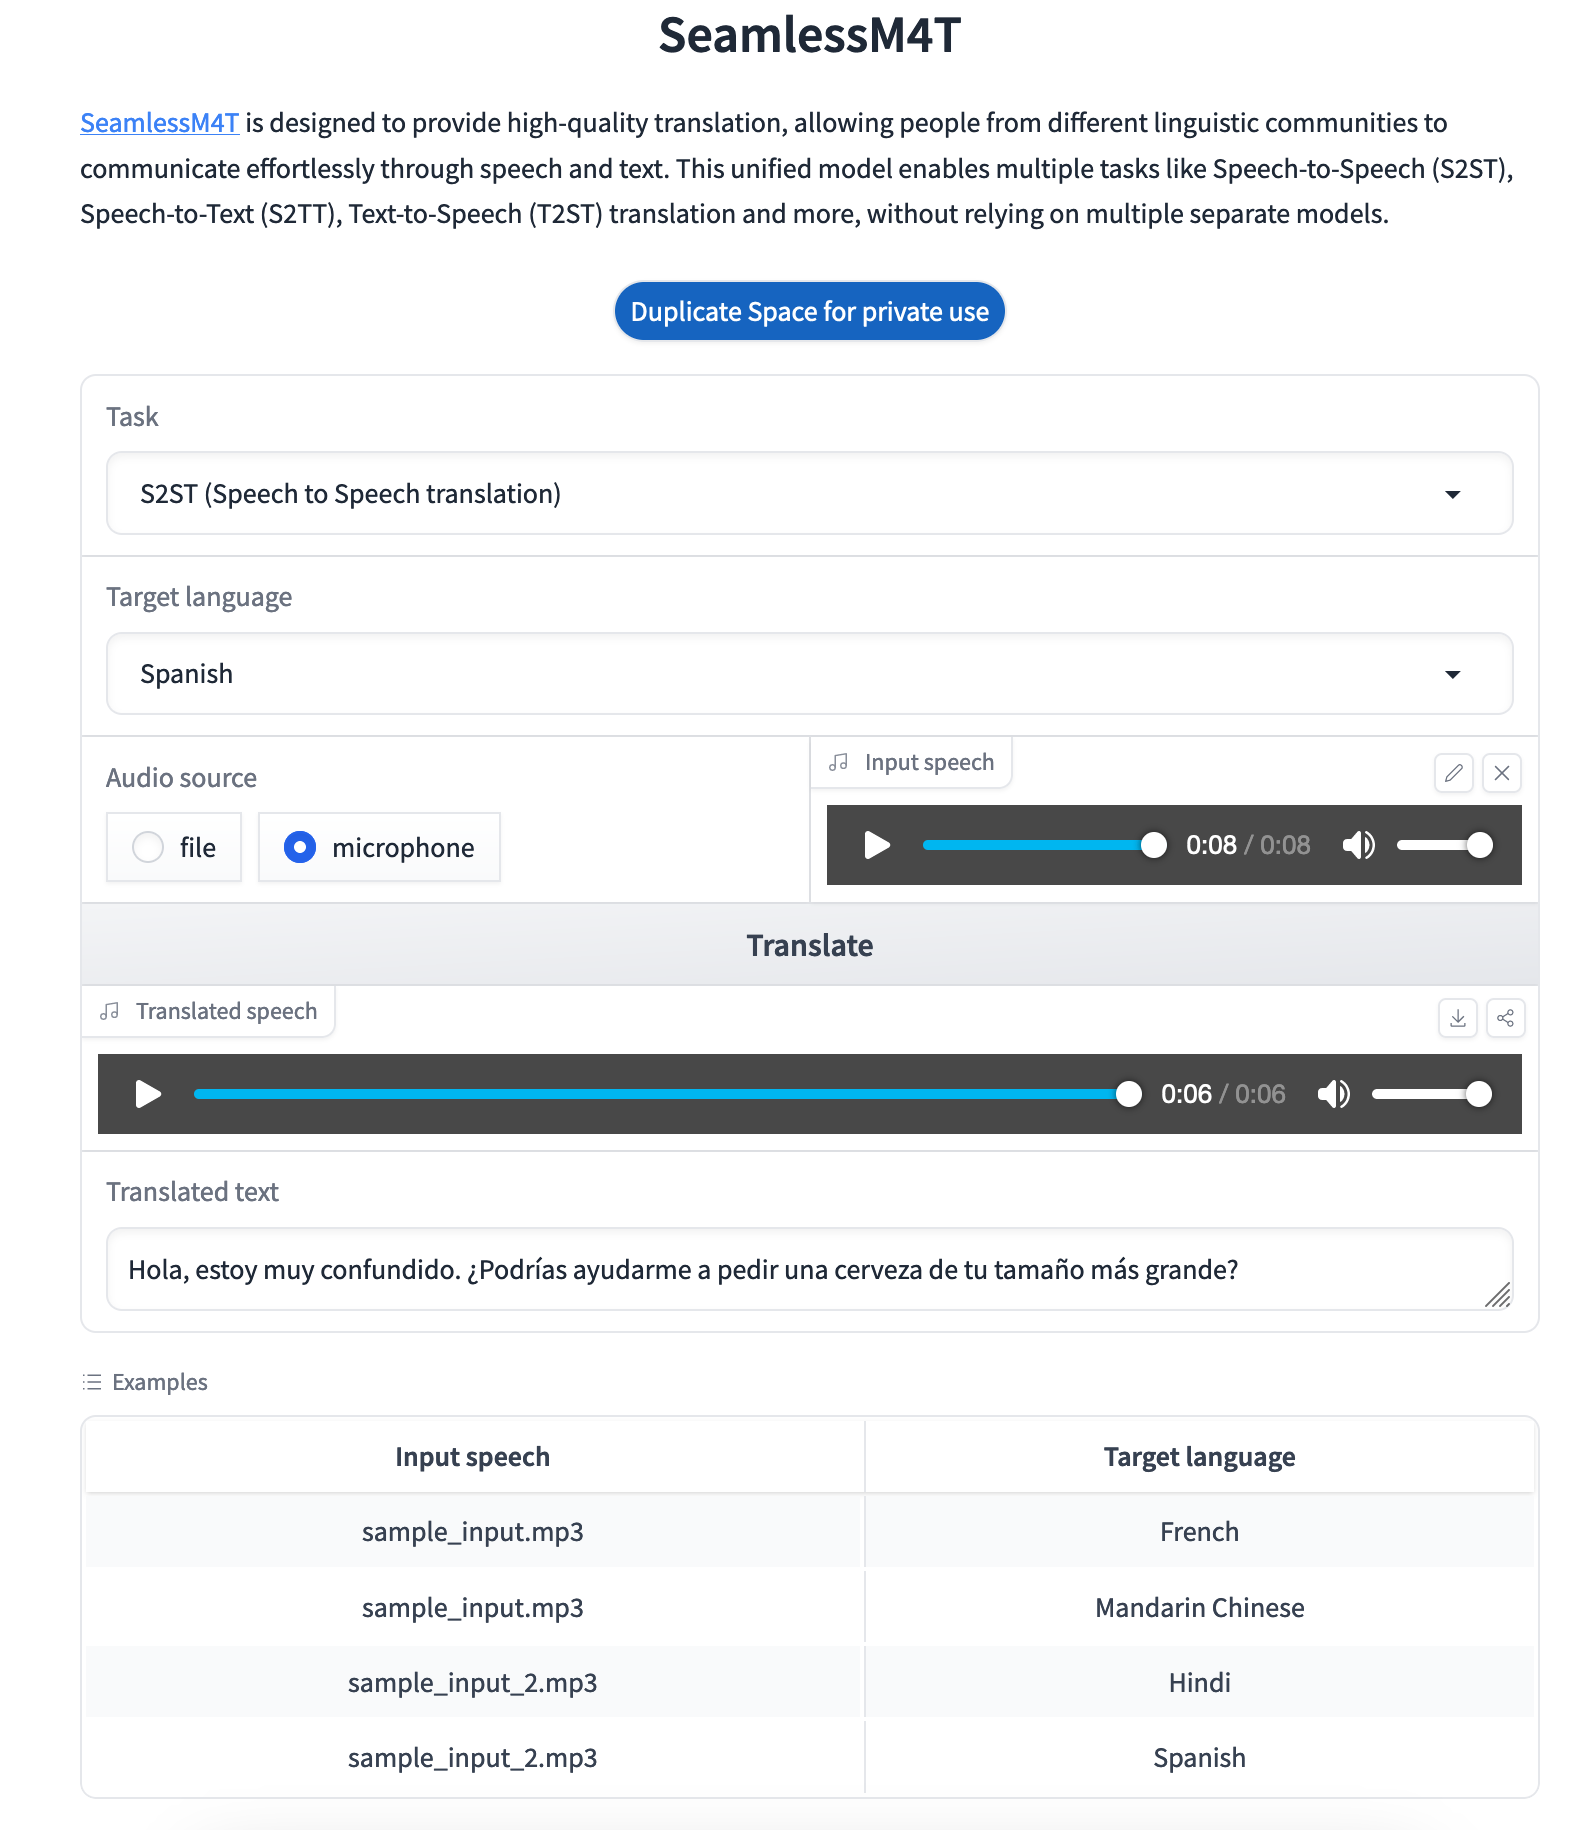Mute the translated speech player

(1334, 1094)
